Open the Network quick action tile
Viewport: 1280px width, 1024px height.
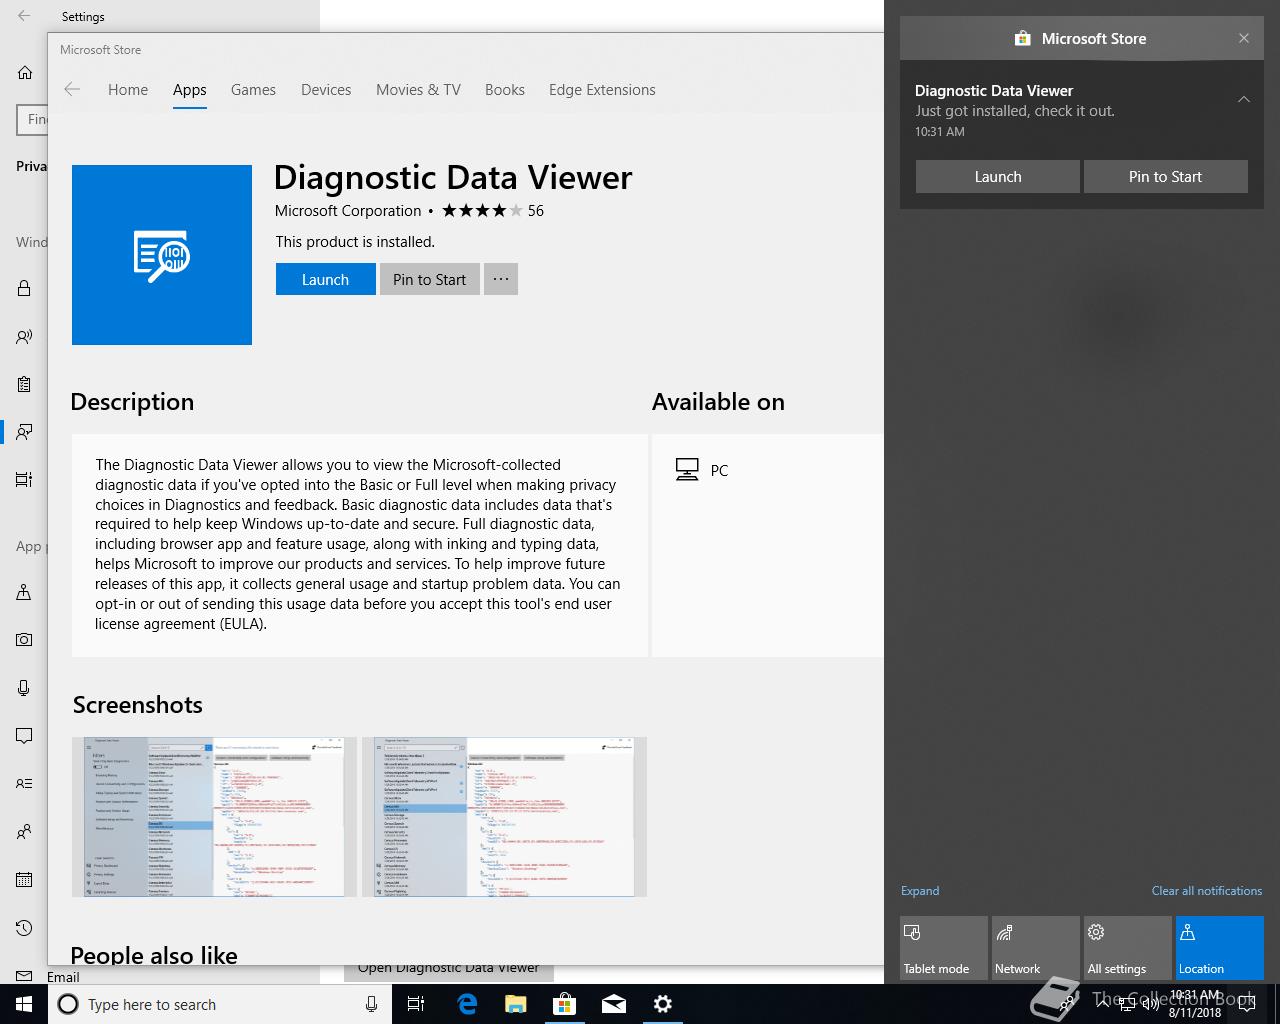click(1036, 948)
